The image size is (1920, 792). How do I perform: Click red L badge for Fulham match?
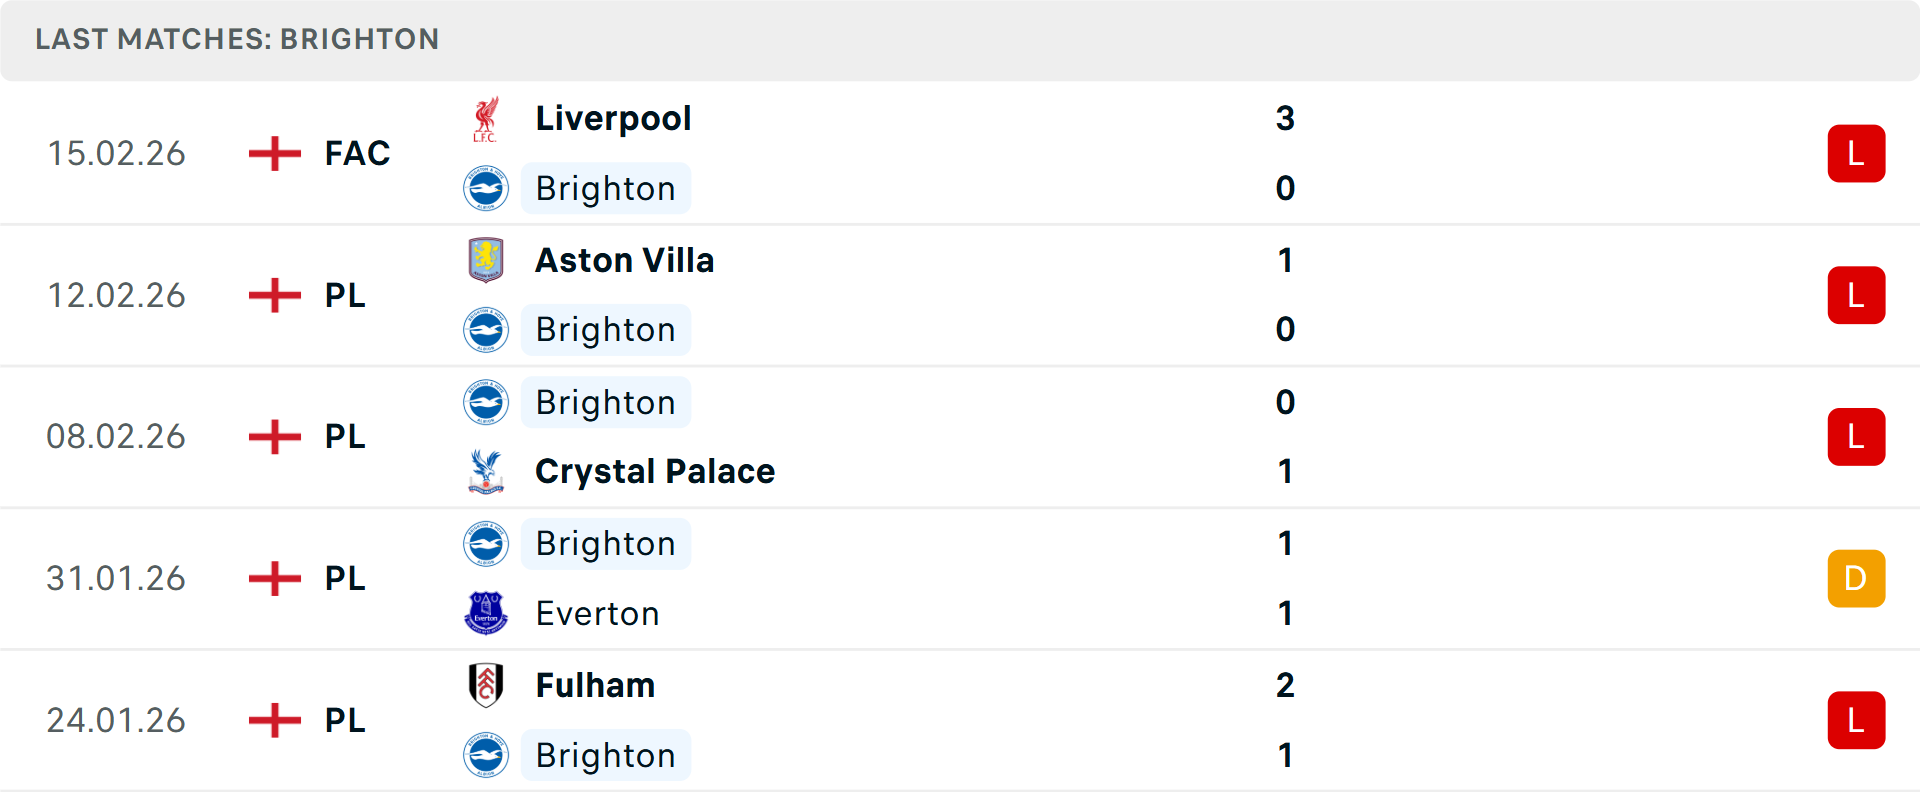point(1856,720)
